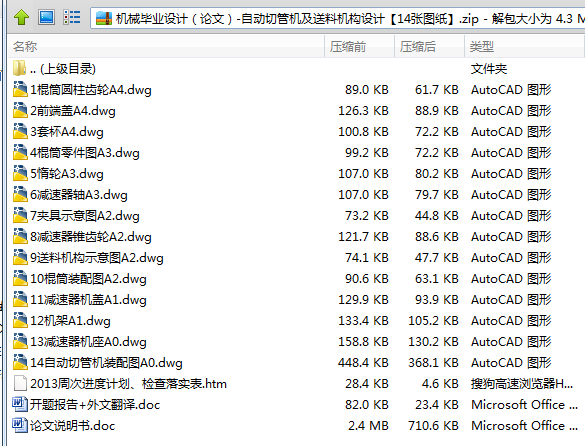The height and width of the screenshot is (446, 585).
Task: Click the 448.4 KB size value
Action: pos(363,363)
